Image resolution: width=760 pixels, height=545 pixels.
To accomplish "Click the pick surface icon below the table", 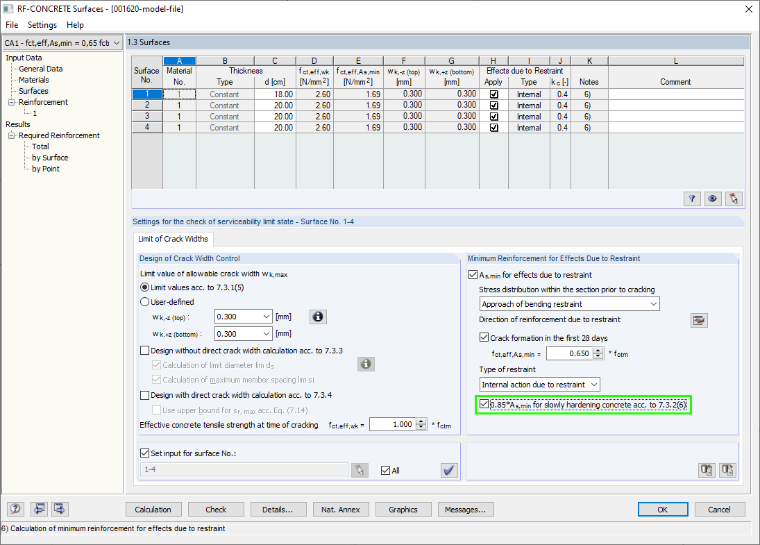I will click(733, 198).
